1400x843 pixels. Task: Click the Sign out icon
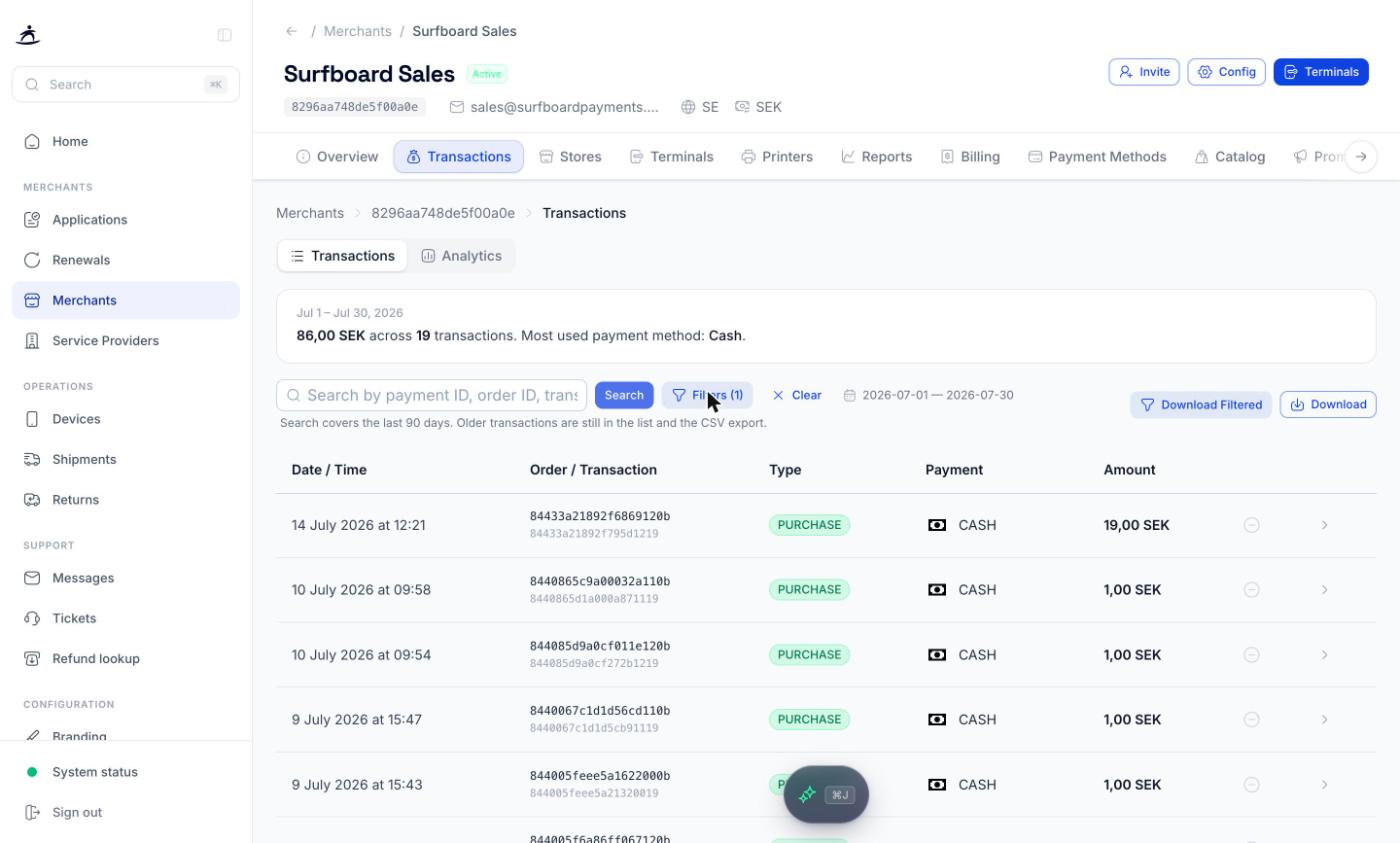click(x=32, y=812)
